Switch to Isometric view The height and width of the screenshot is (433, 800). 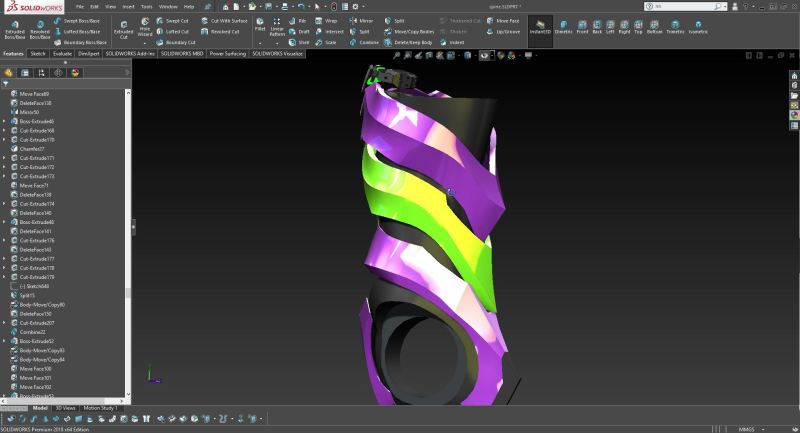(698, 28)
